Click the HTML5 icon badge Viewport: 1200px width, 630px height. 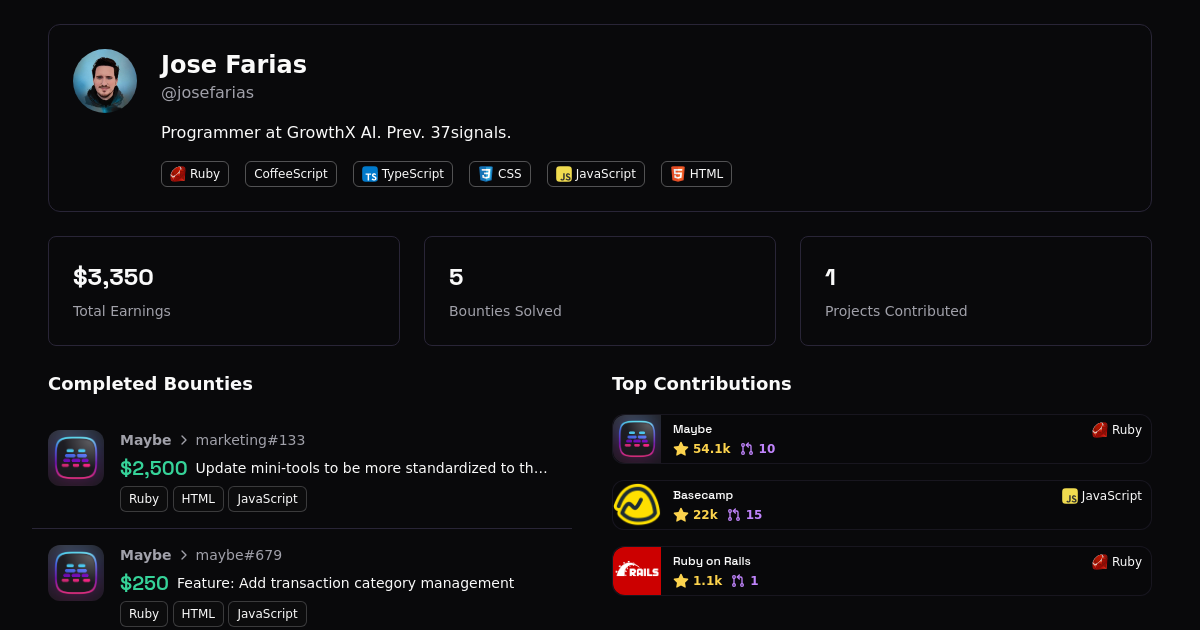coord(678,174)
